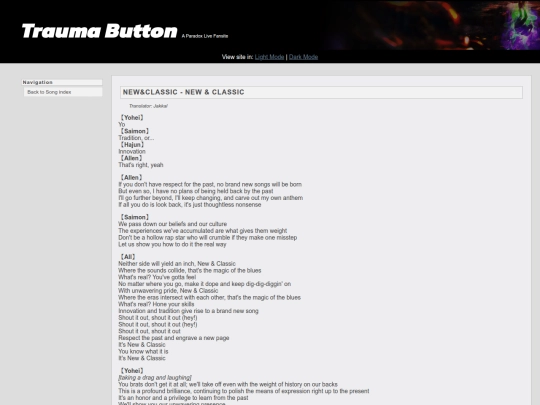540x405 pixels.
Task: Click the 'A Paradox Live Fansite' tagline
Action: [x=205, y=36]
